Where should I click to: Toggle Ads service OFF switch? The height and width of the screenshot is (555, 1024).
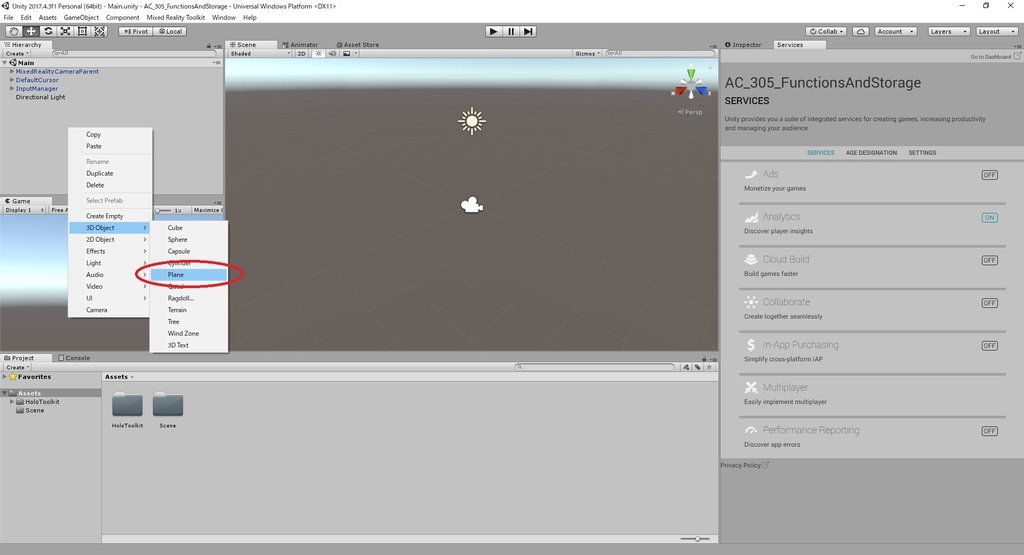pos(989,175)
